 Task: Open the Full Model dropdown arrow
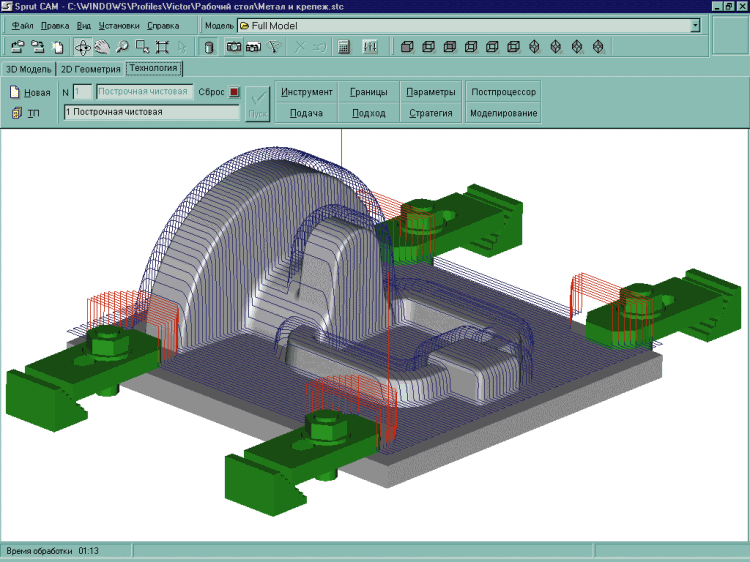(694, 25)
